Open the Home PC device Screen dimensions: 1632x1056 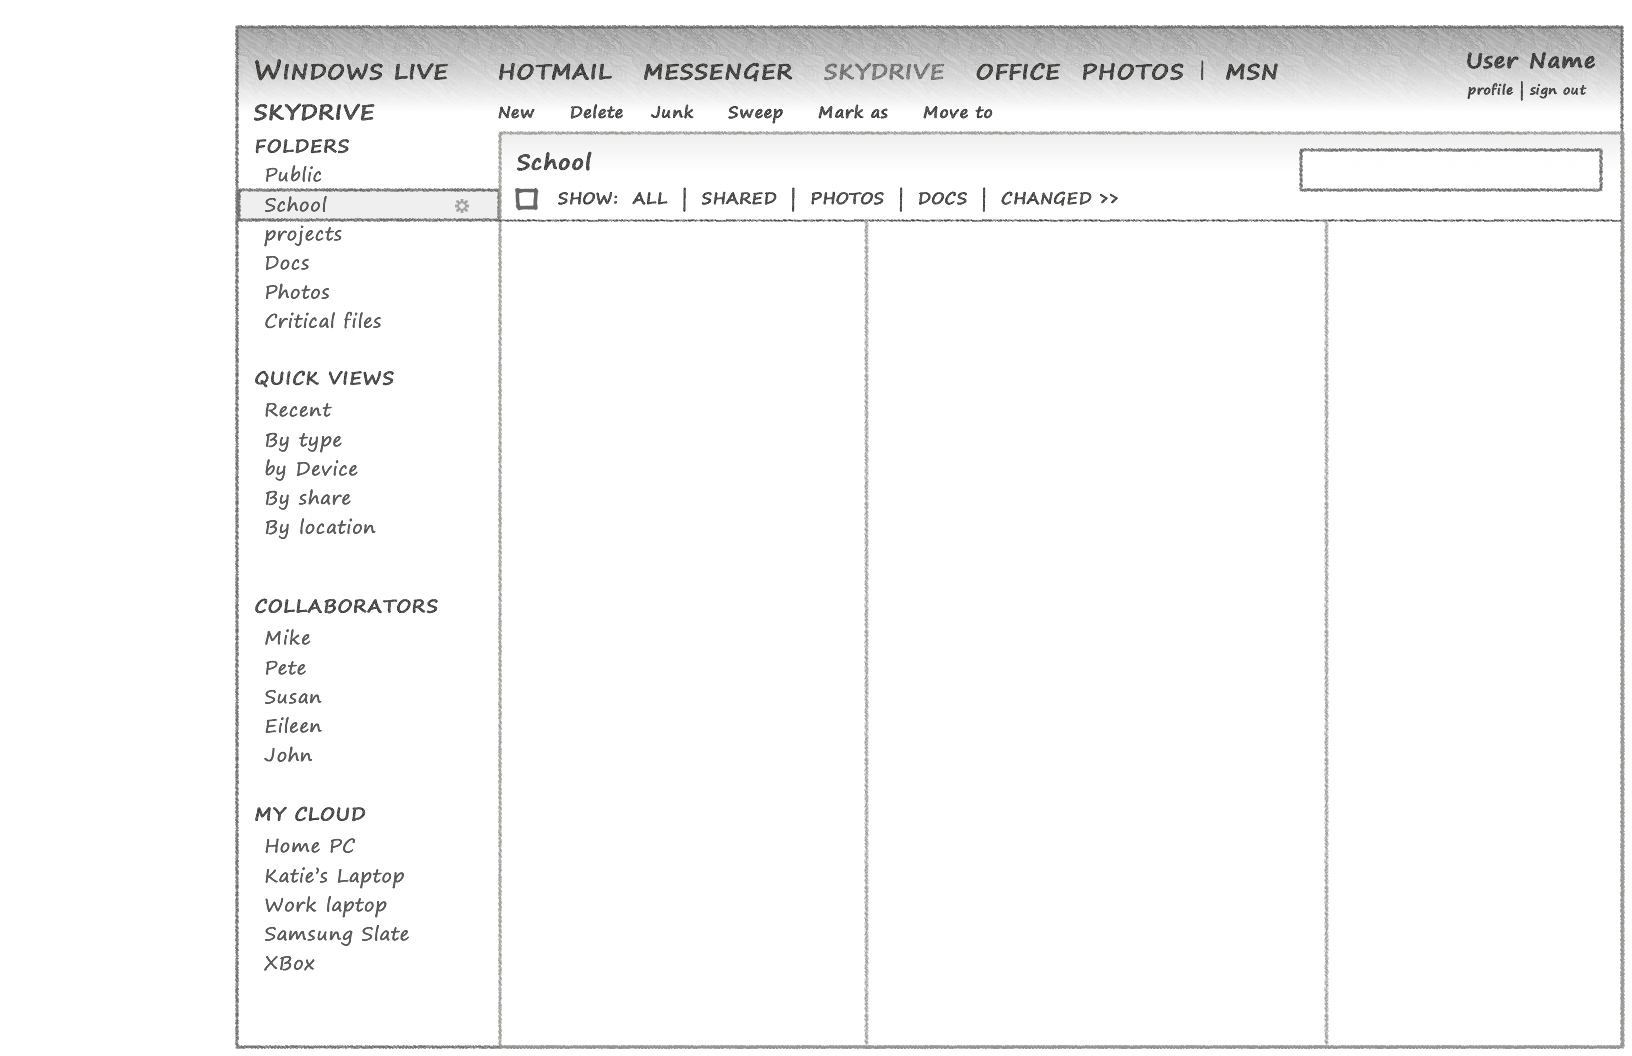310,846
